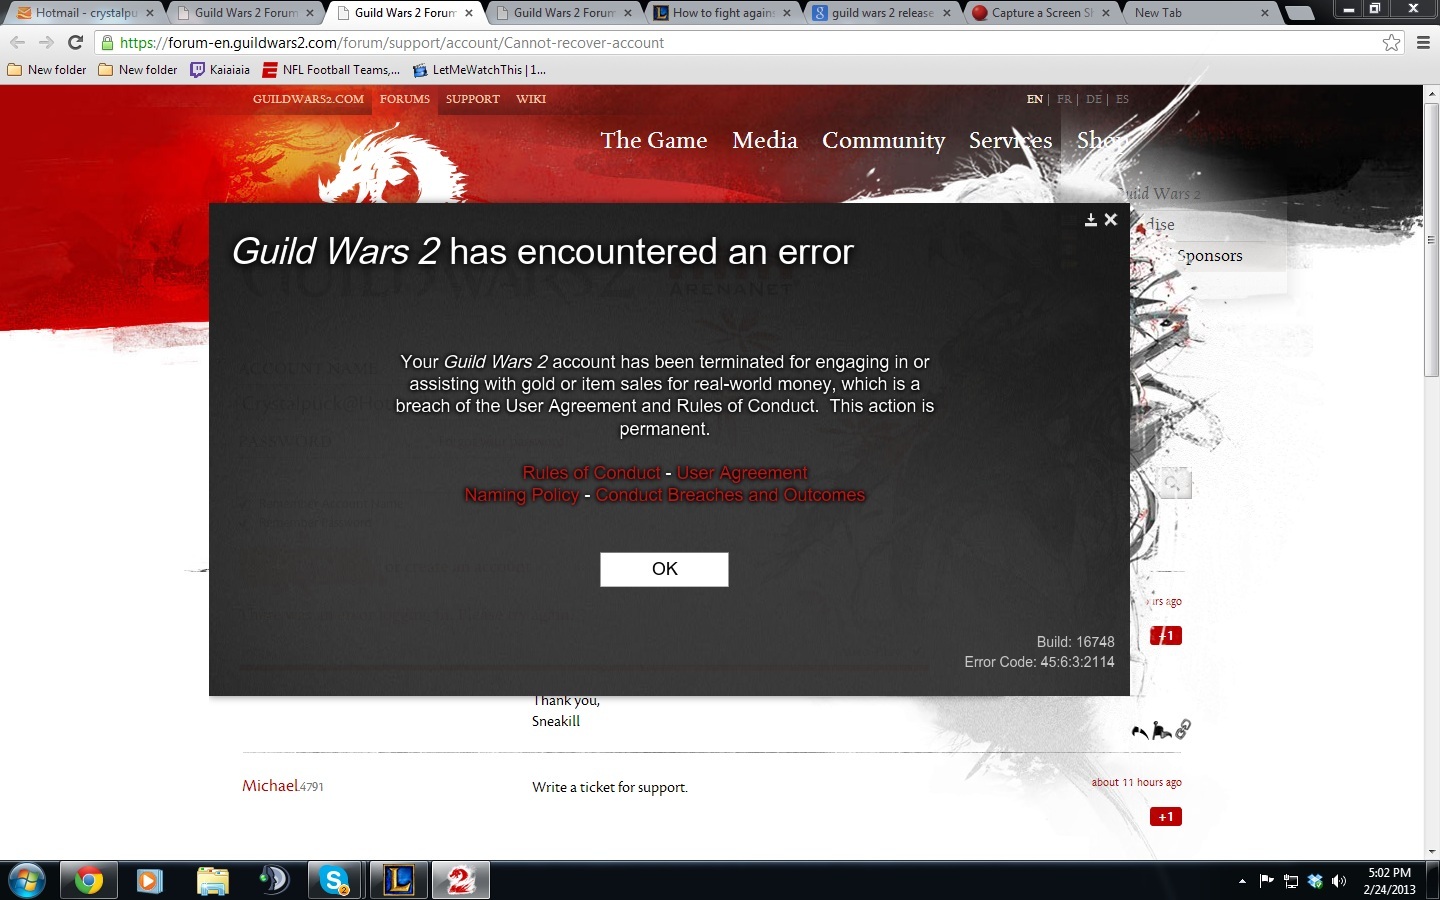The width and height of the screenshot is (1440, 900).
Task: Click the taskbar clock showing 5:02 PM
Action: (x=1390, y=881)
